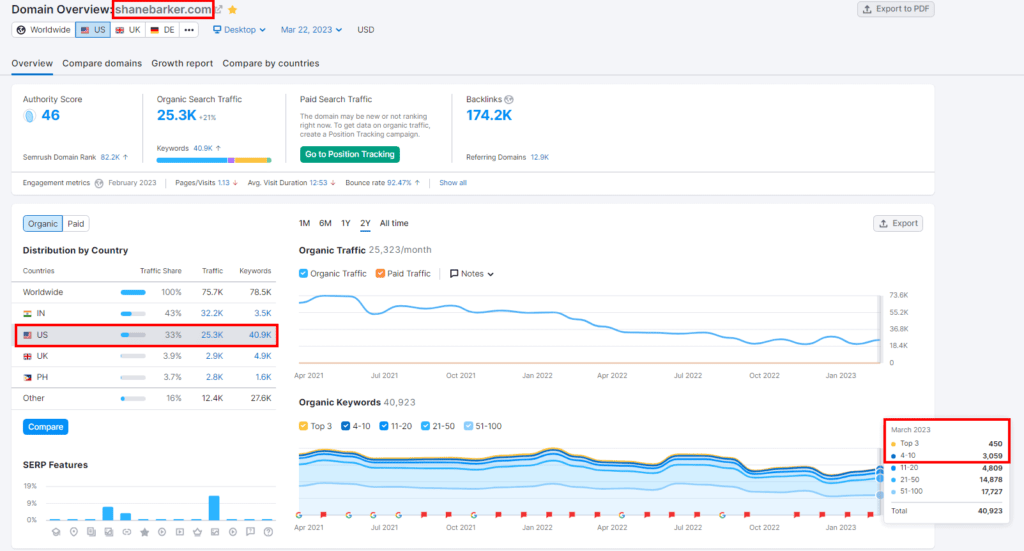
Task: Click the gray star SERP feature icon
Action: (x=144, y=532)
